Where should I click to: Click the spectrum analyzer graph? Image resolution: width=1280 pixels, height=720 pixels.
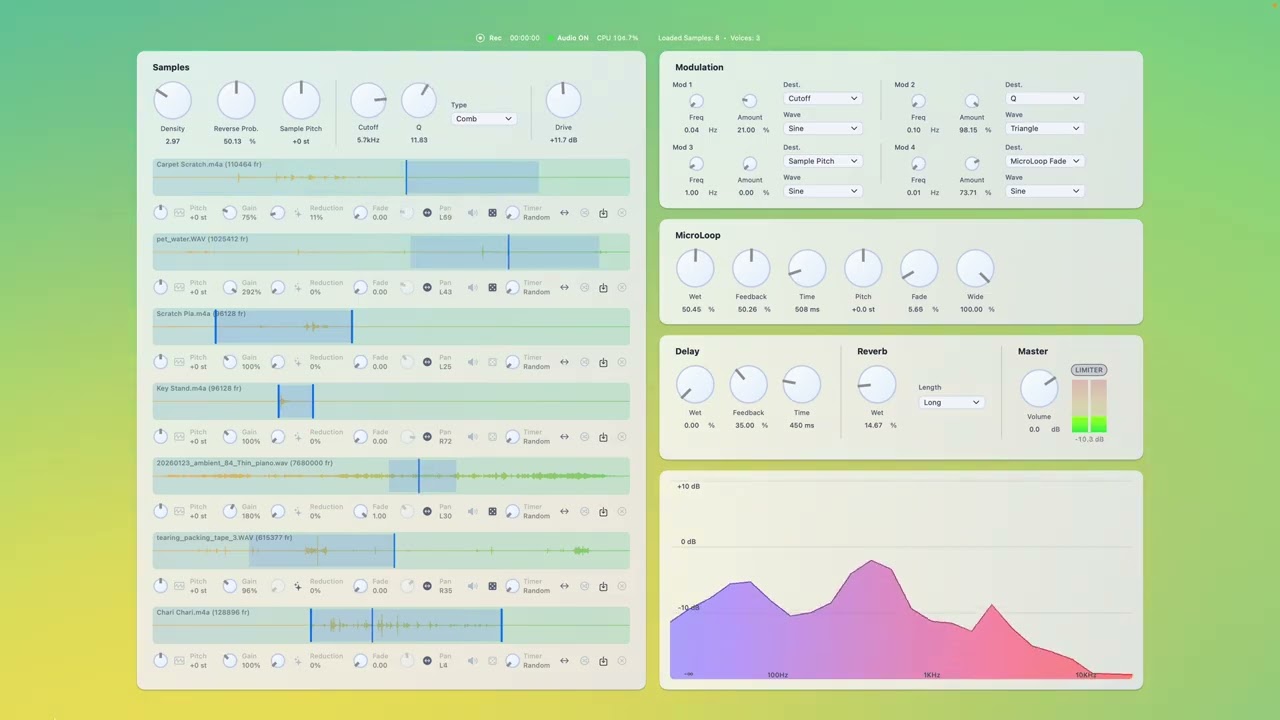pos(901,579)
